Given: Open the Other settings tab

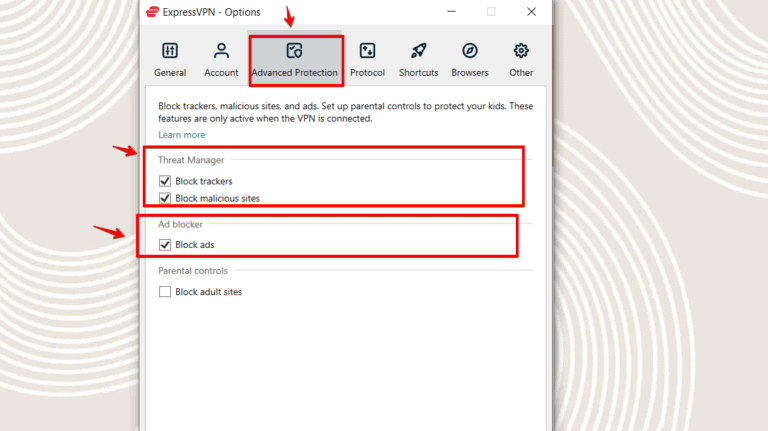Looking at the screenshot, I should coord(521,60).
